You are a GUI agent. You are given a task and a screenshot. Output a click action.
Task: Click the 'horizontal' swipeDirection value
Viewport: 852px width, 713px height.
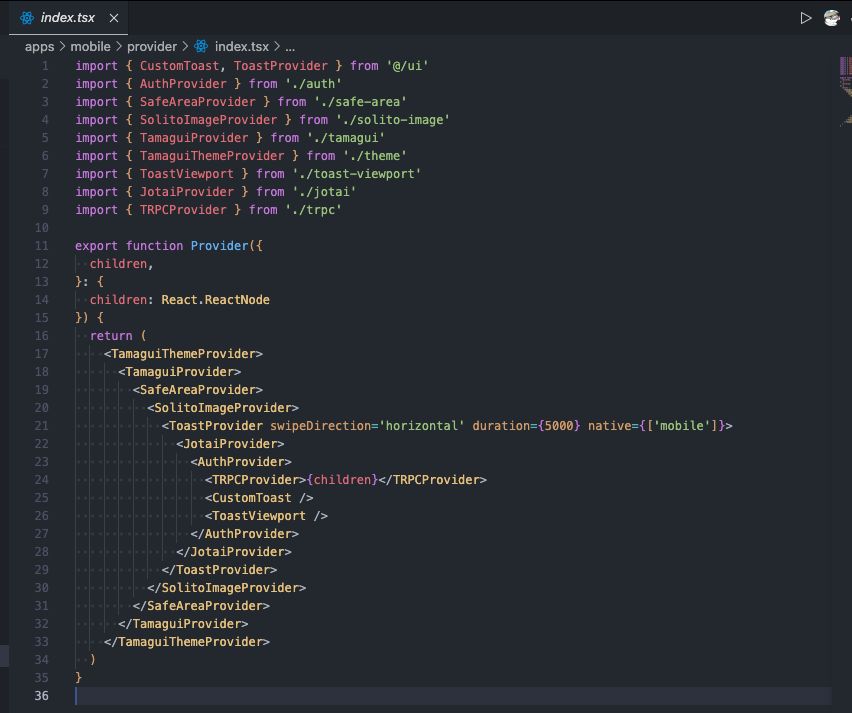(422, 426)
